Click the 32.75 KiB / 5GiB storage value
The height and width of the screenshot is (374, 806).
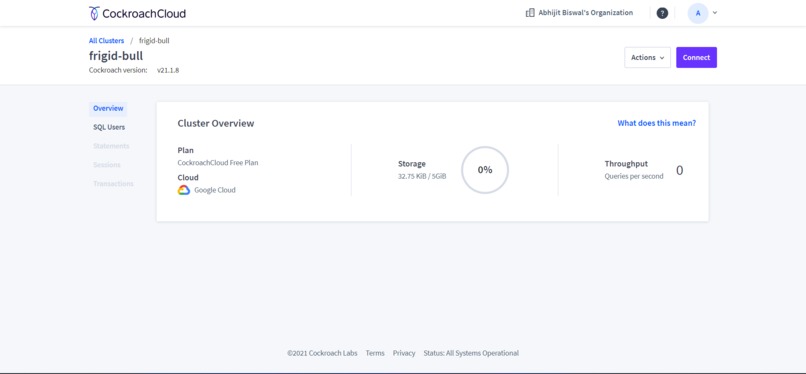(422, 176)
